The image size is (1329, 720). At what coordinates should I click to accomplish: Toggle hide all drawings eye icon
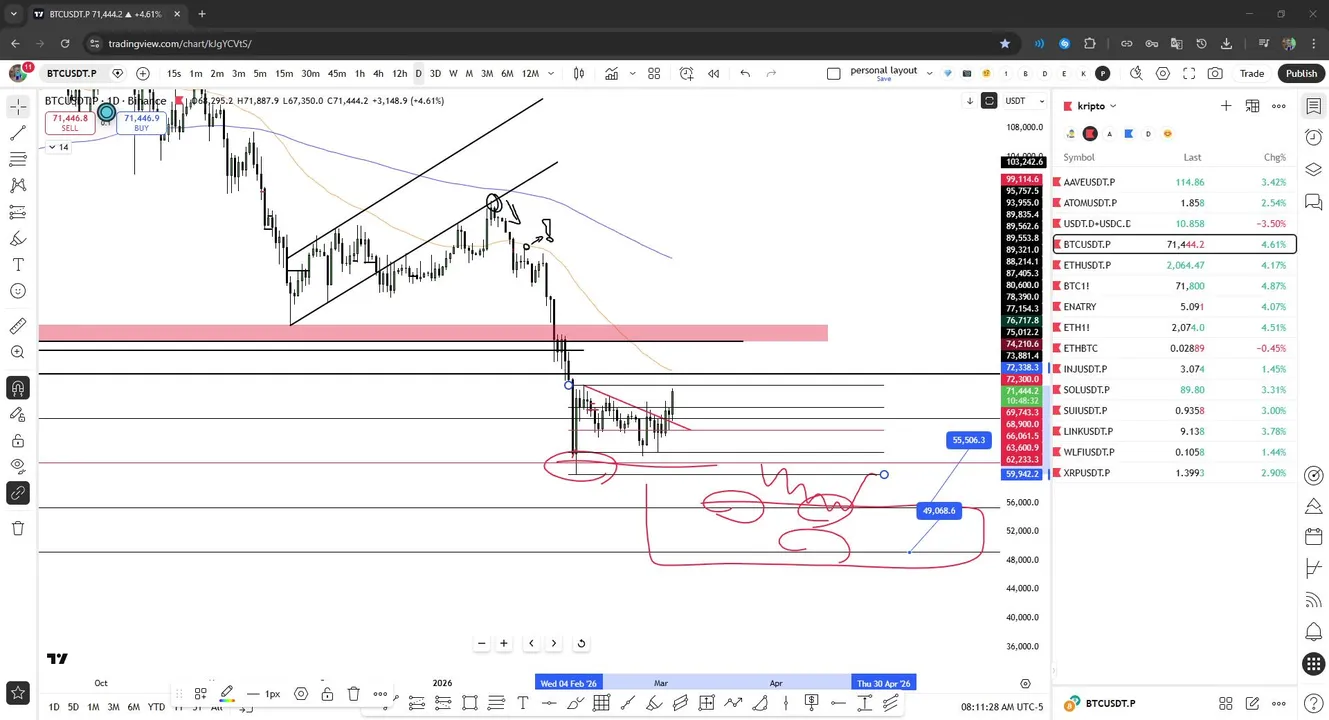(18, 466)
